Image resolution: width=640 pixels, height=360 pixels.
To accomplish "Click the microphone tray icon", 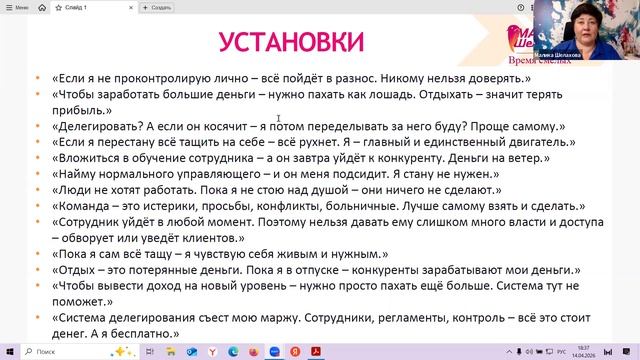I will tap(519, 351).
